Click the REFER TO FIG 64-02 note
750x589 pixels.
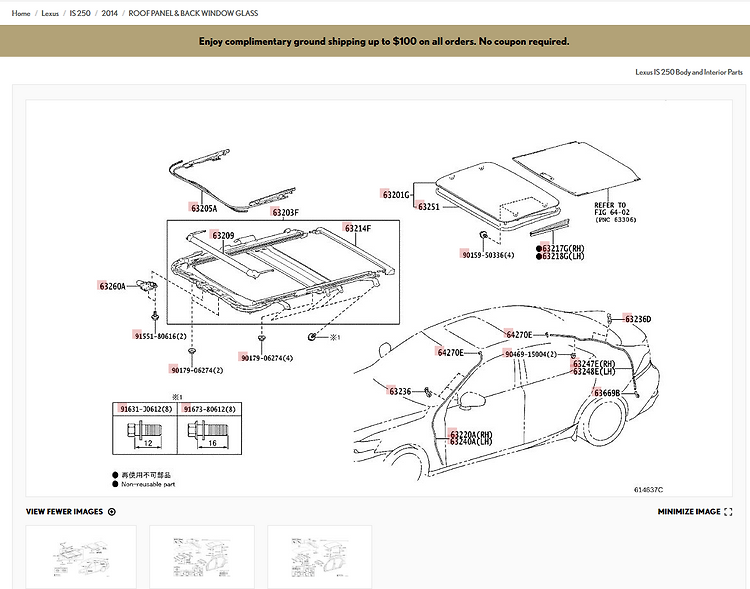(x=616, y=212)
